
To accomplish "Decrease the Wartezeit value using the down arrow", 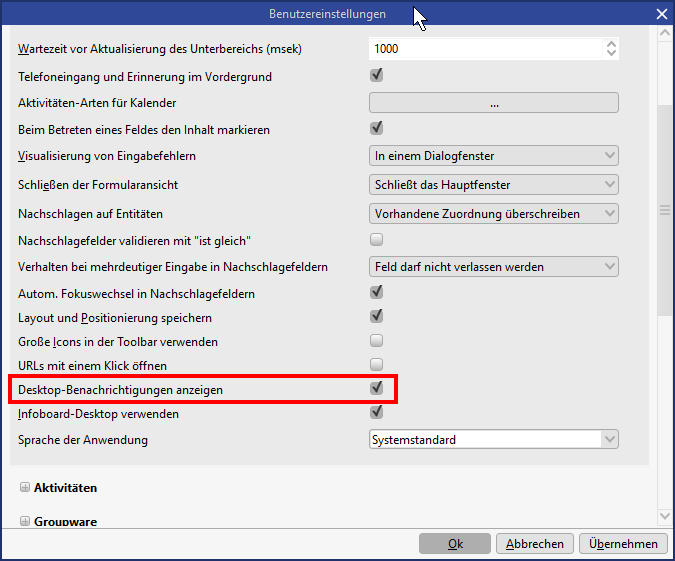I will pos(610,53).
